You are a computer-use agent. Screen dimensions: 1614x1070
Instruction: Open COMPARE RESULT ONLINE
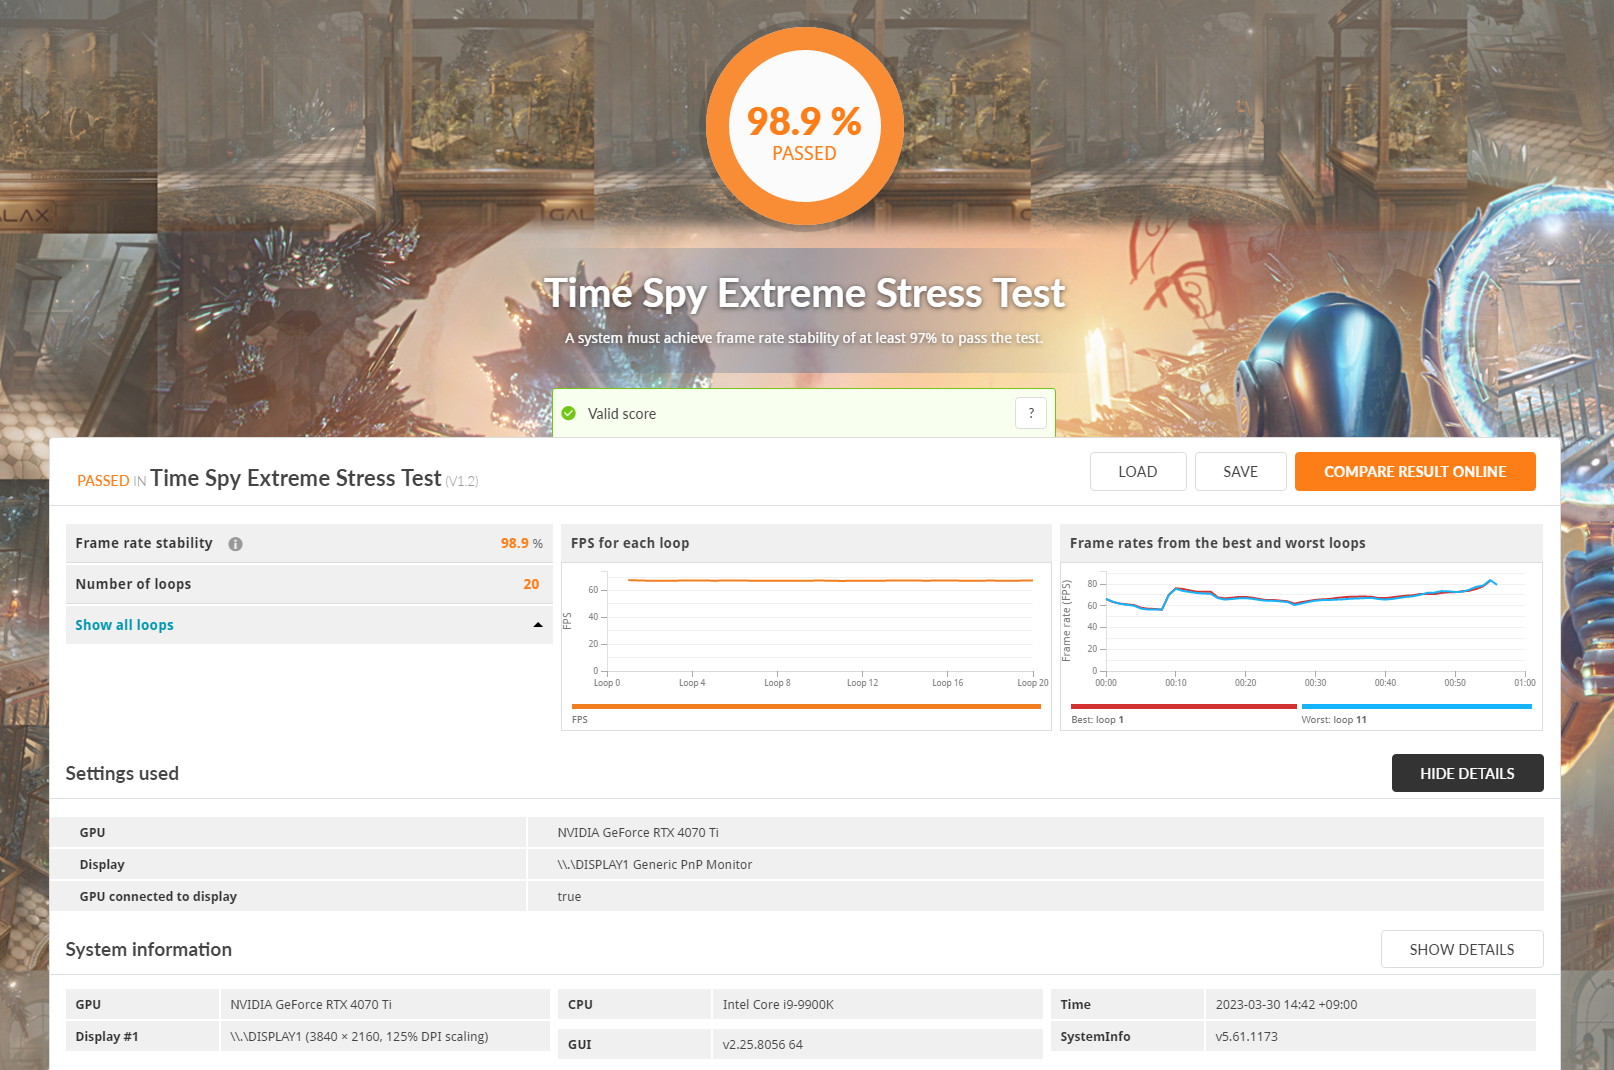pos(1414,472)
